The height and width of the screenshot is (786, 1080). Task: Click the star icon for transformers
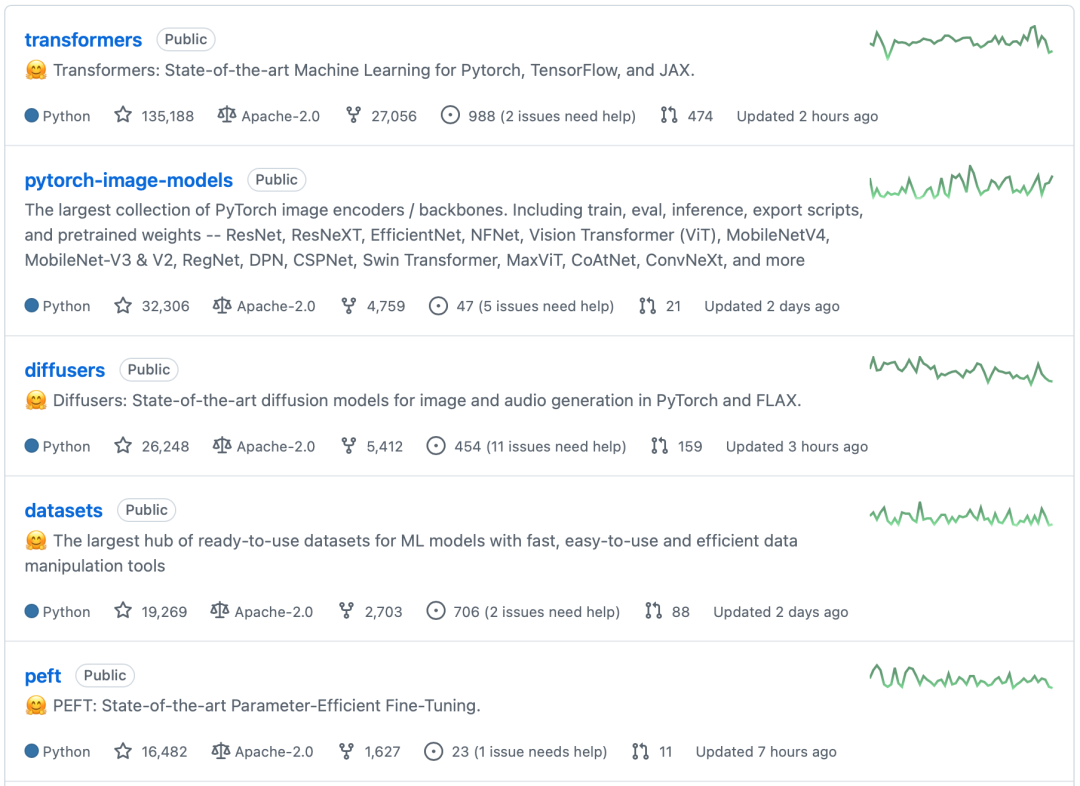coord(123,115)
